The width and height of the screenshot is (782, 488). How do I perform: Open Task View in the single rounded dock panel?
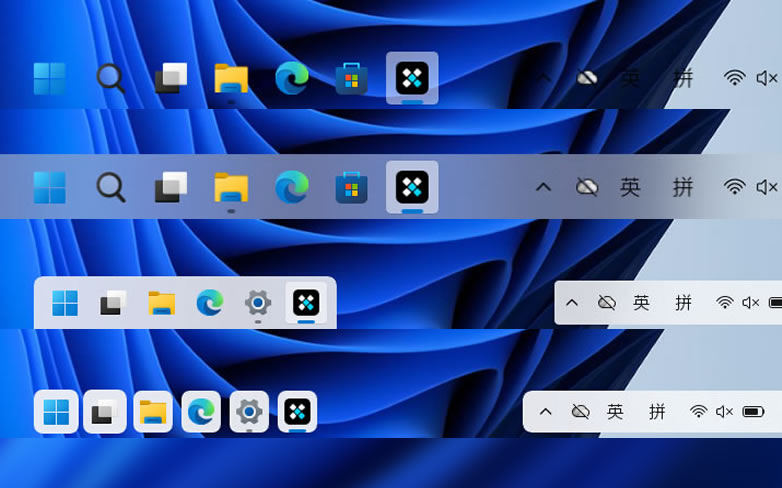pyautogui.click(x=113, y=302)
